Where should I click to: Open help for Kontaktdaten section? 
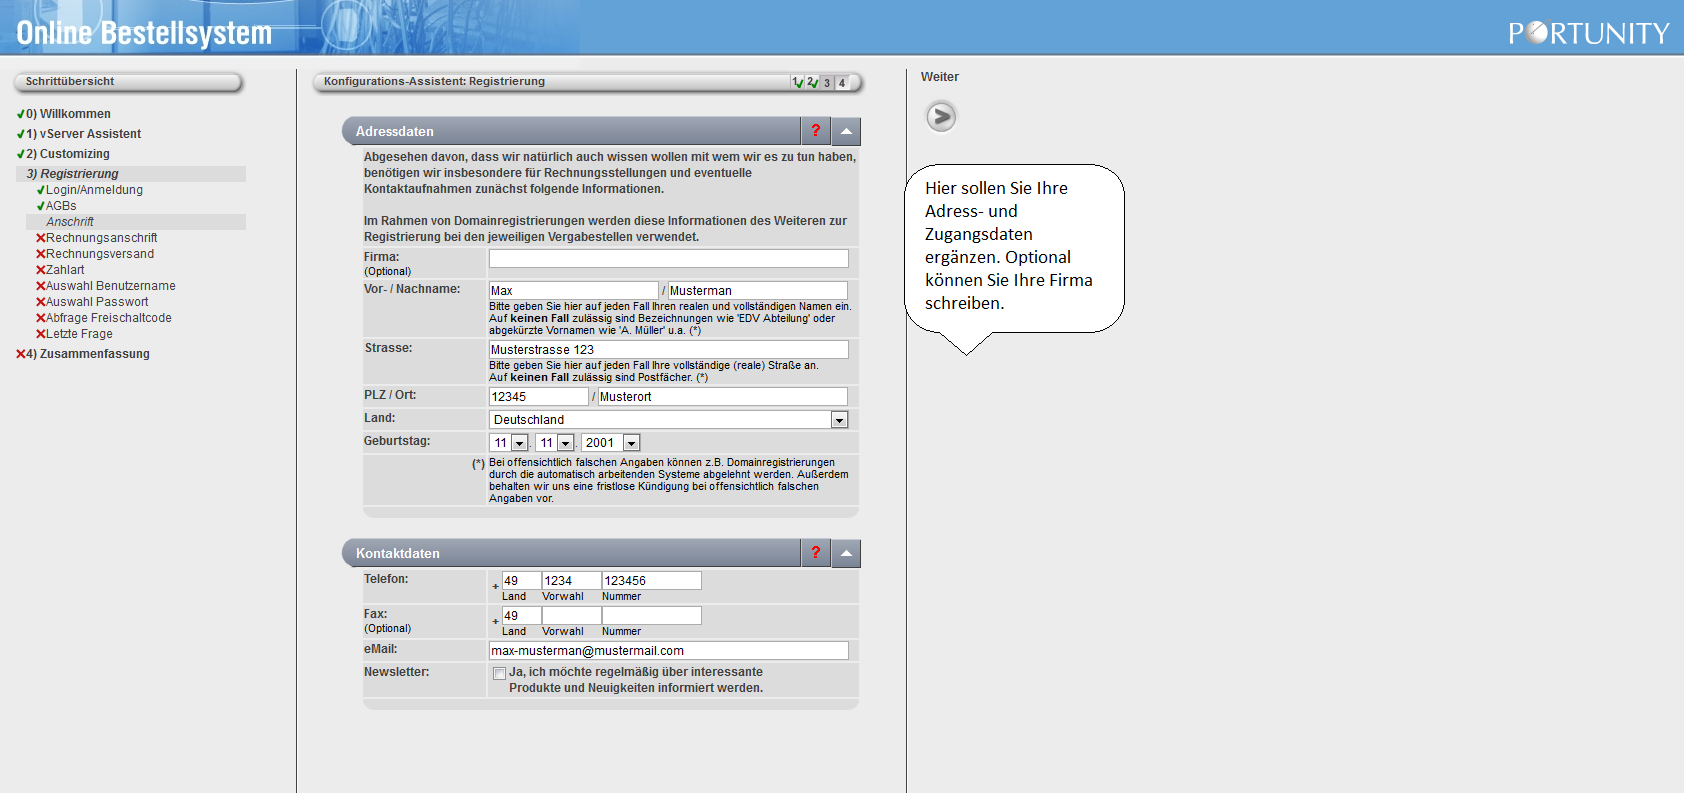click(815, 553)
